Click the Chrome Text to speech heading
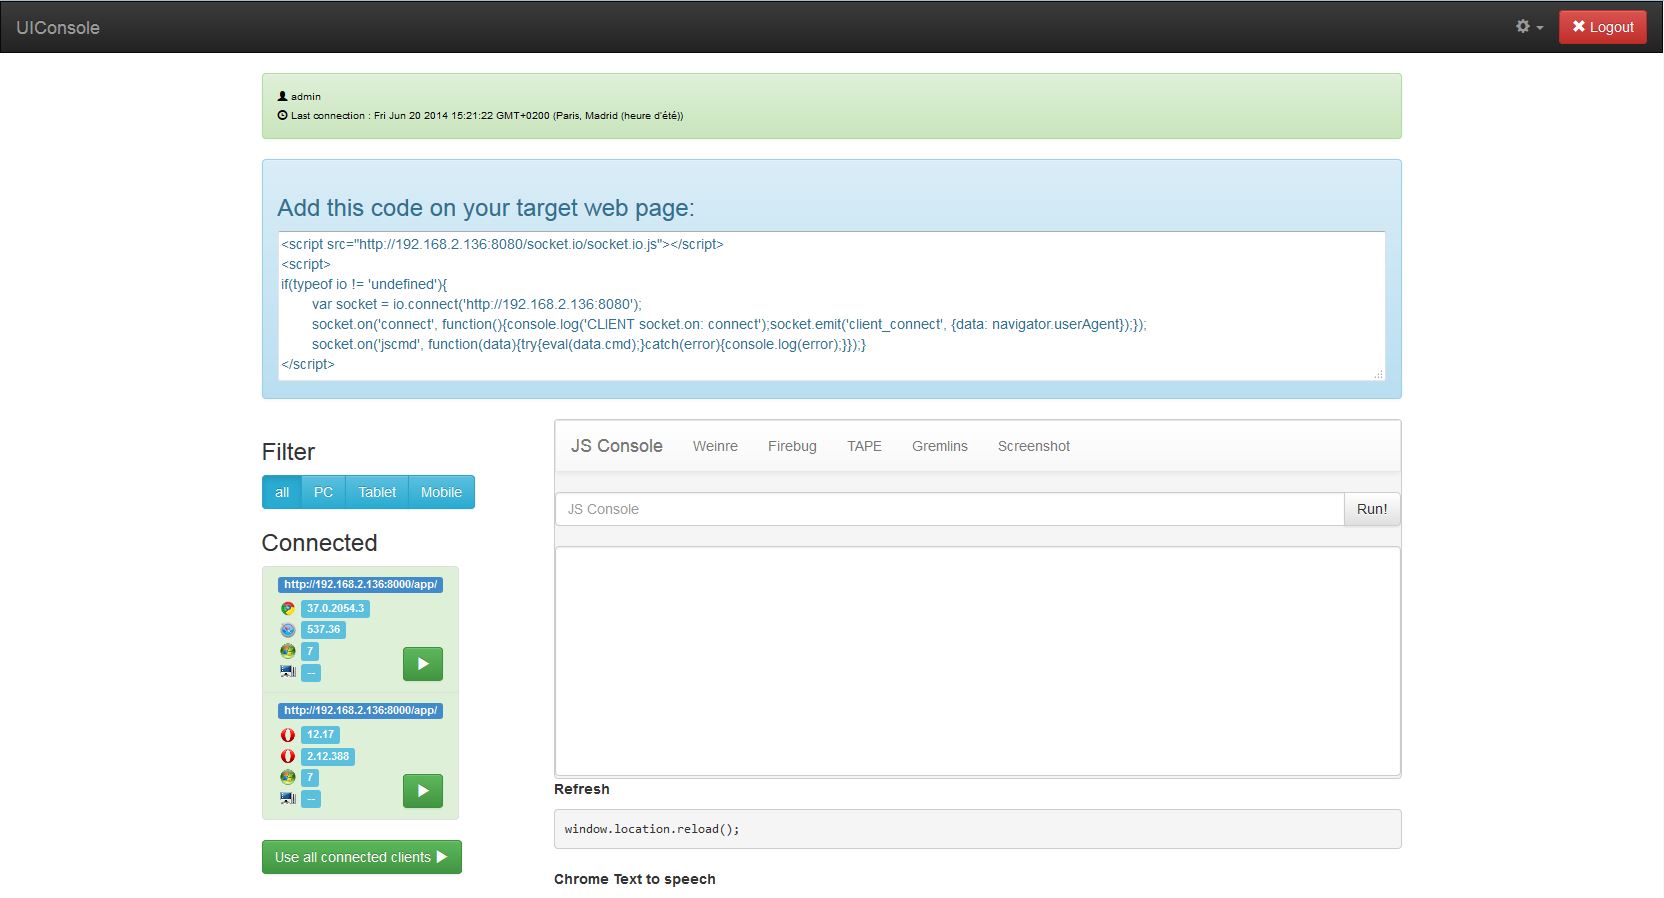The height and width of the screenshot is (898, 1664). point(635,879)
